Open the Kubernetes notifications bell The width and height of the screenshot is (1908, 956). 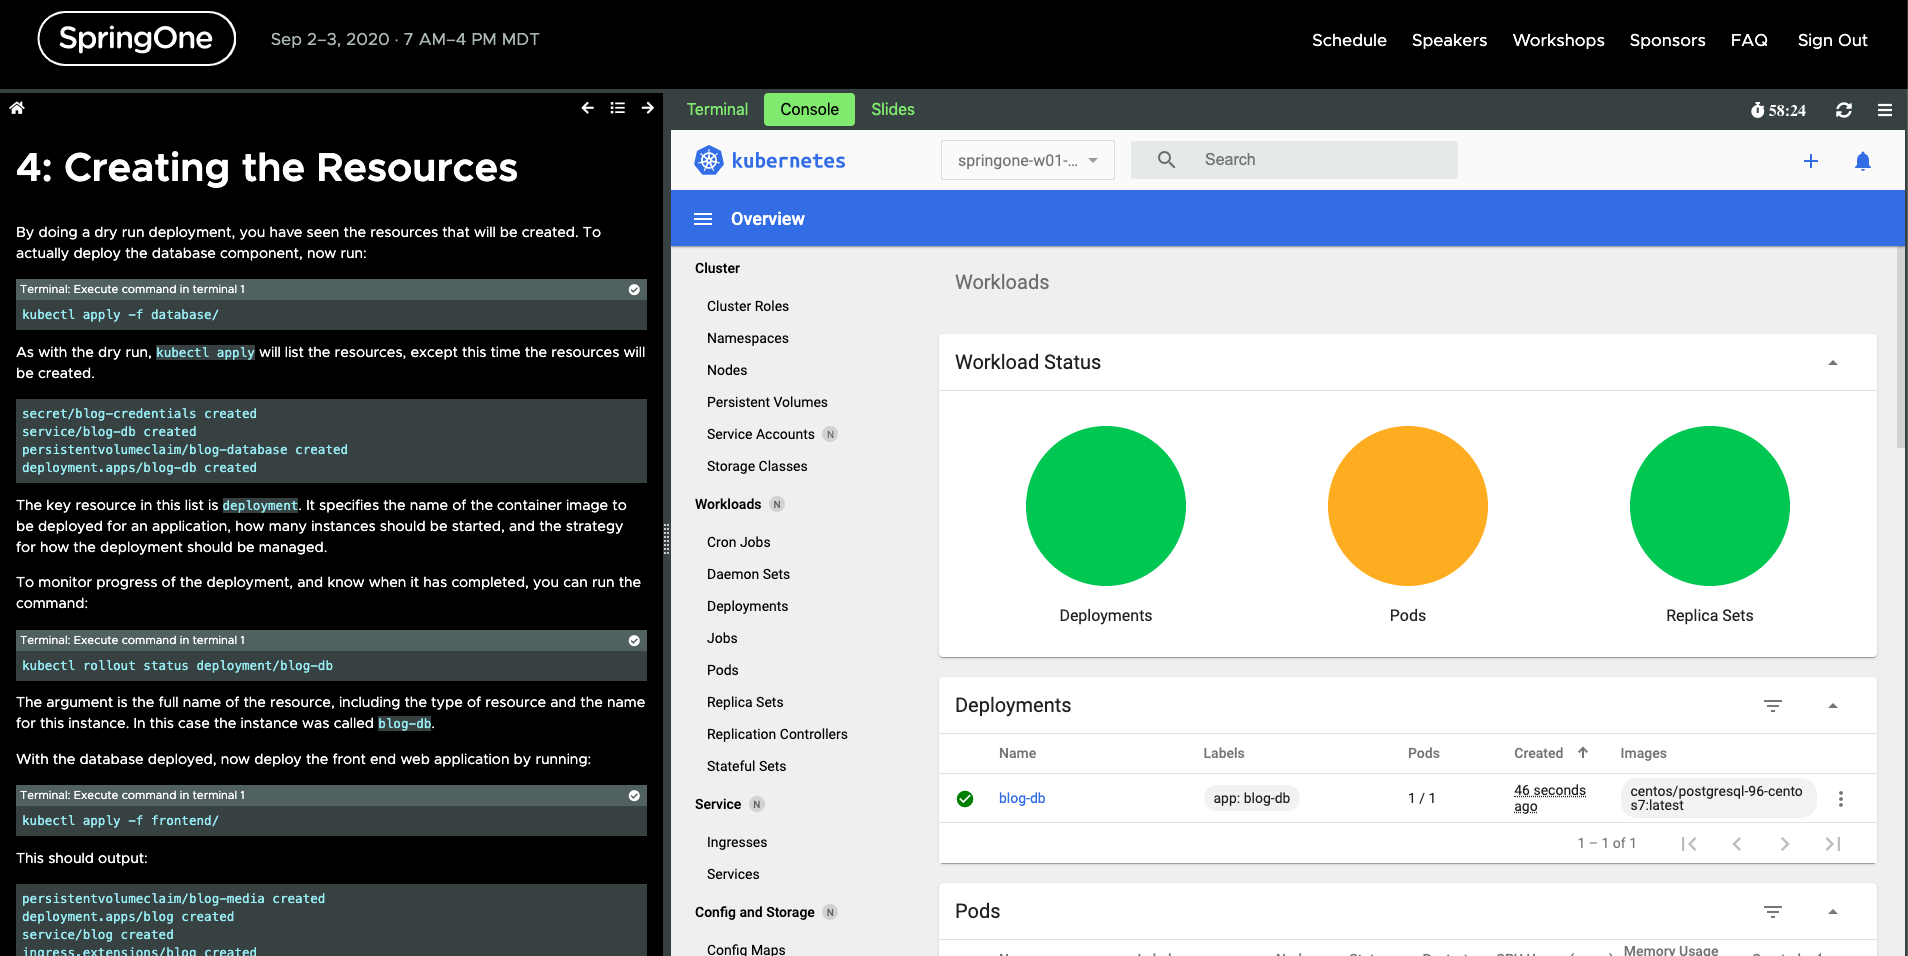tap(1862, 161)
